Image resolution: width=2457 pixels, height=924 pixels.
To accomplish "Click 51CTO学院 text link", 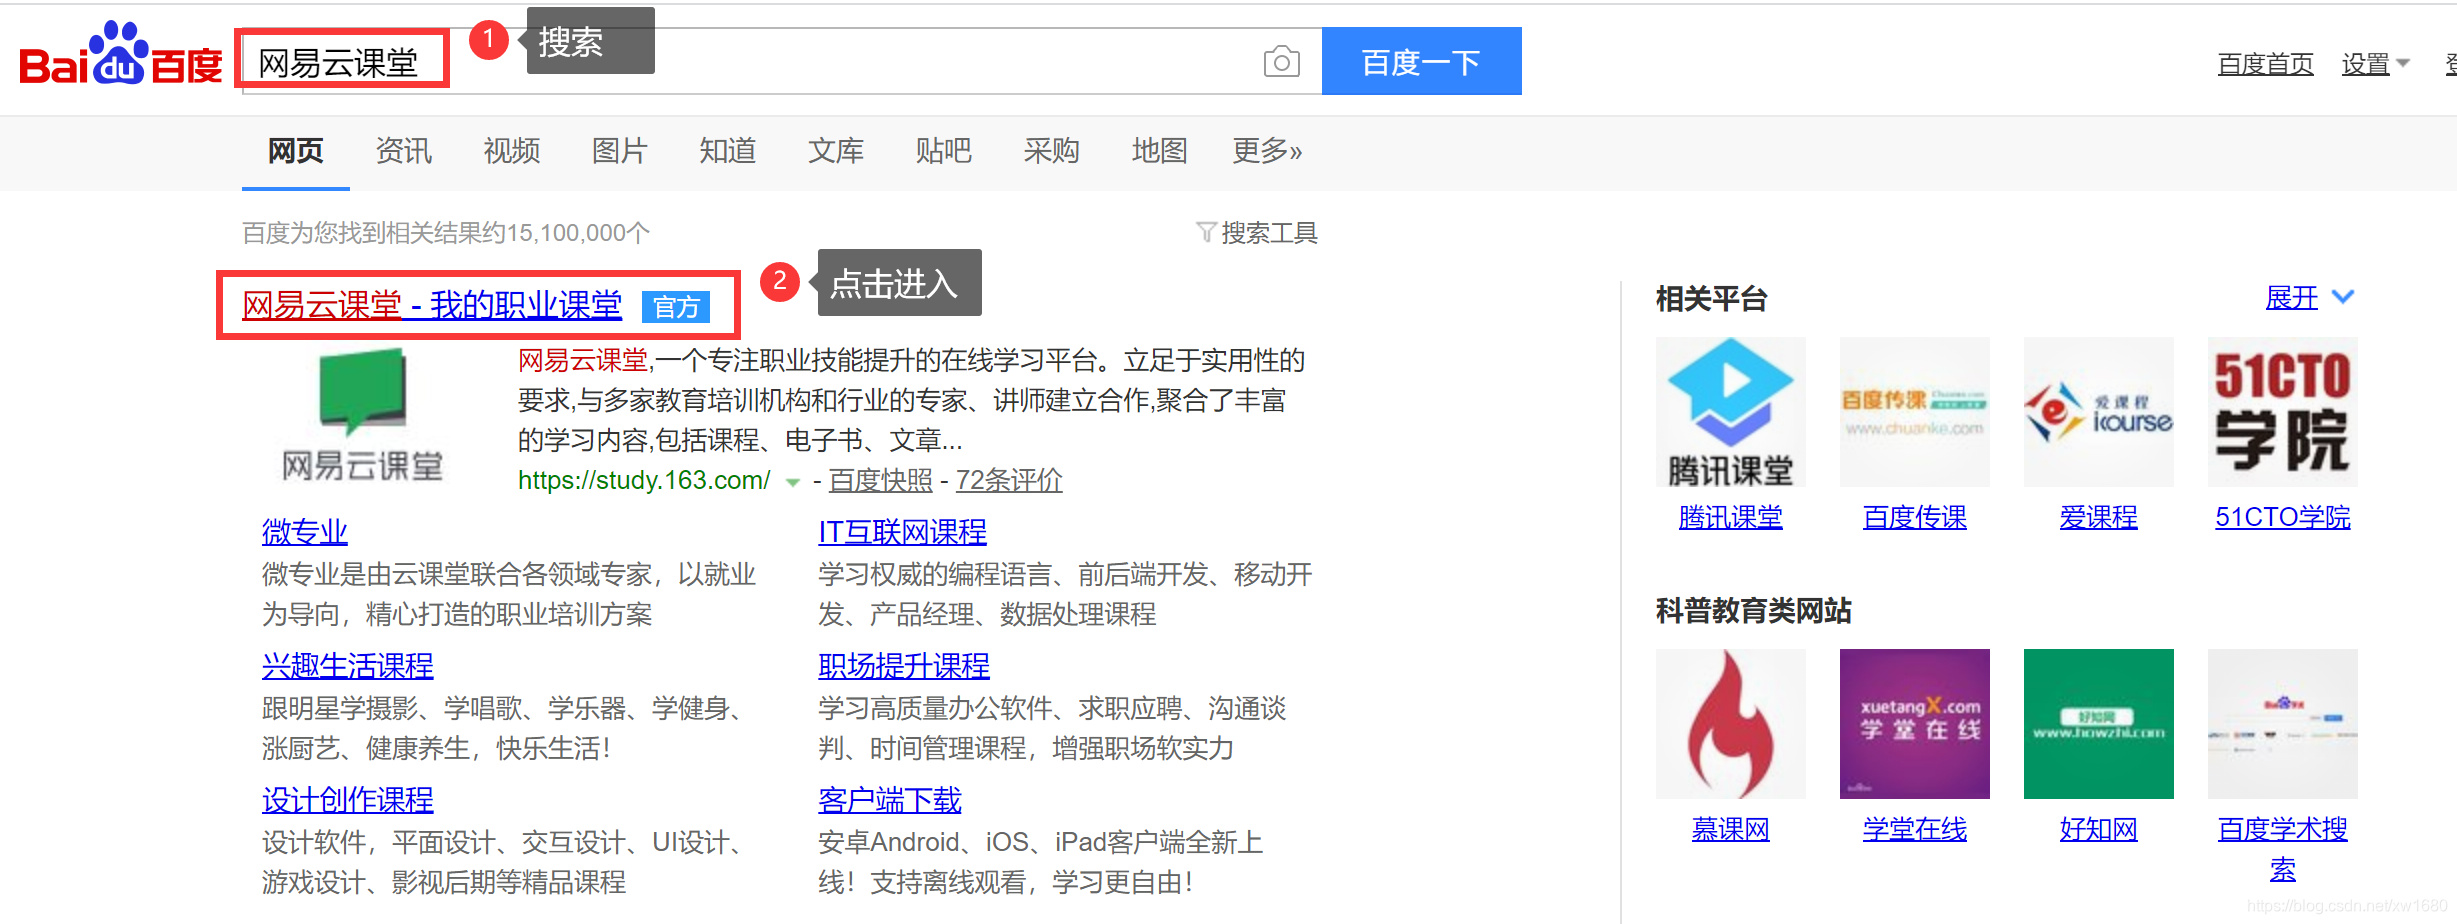I will [x=2282, y=517].
